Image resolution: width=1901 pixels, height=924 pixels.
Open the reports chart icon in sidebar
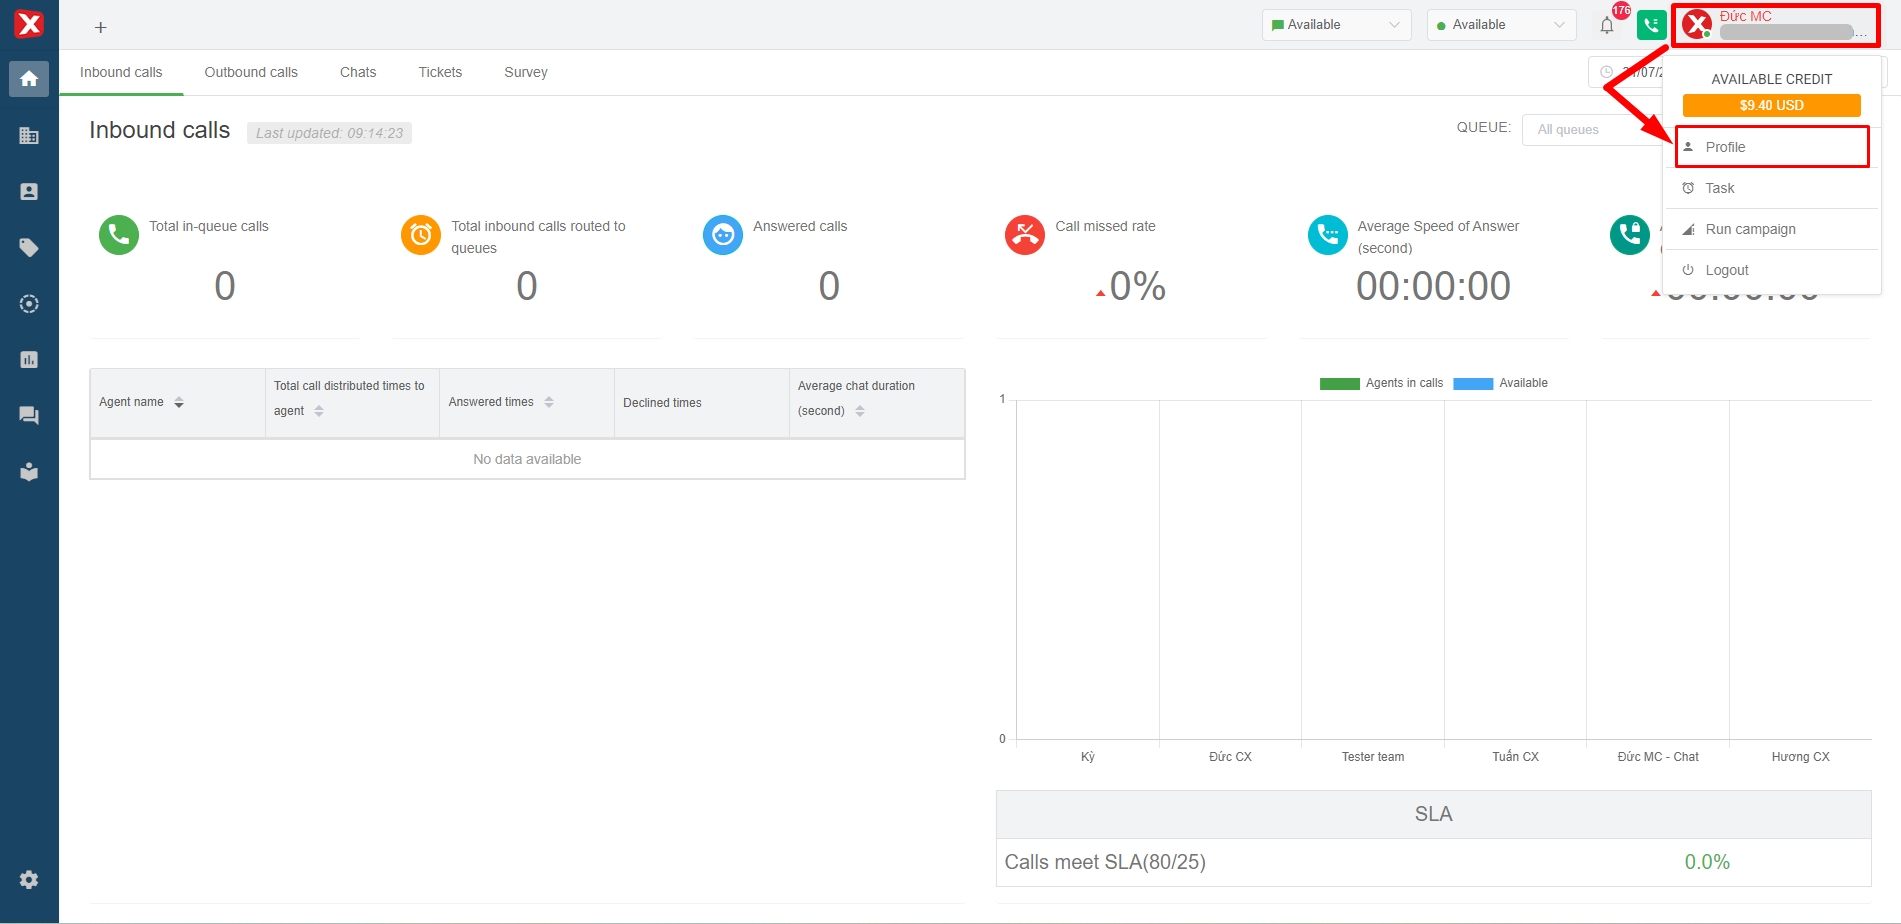click(29, 359)
